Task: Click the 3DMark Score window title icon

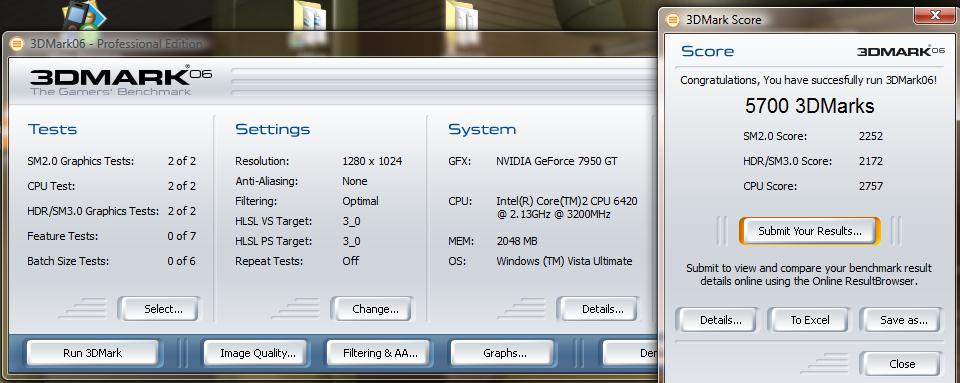Action: click(672, 20)
